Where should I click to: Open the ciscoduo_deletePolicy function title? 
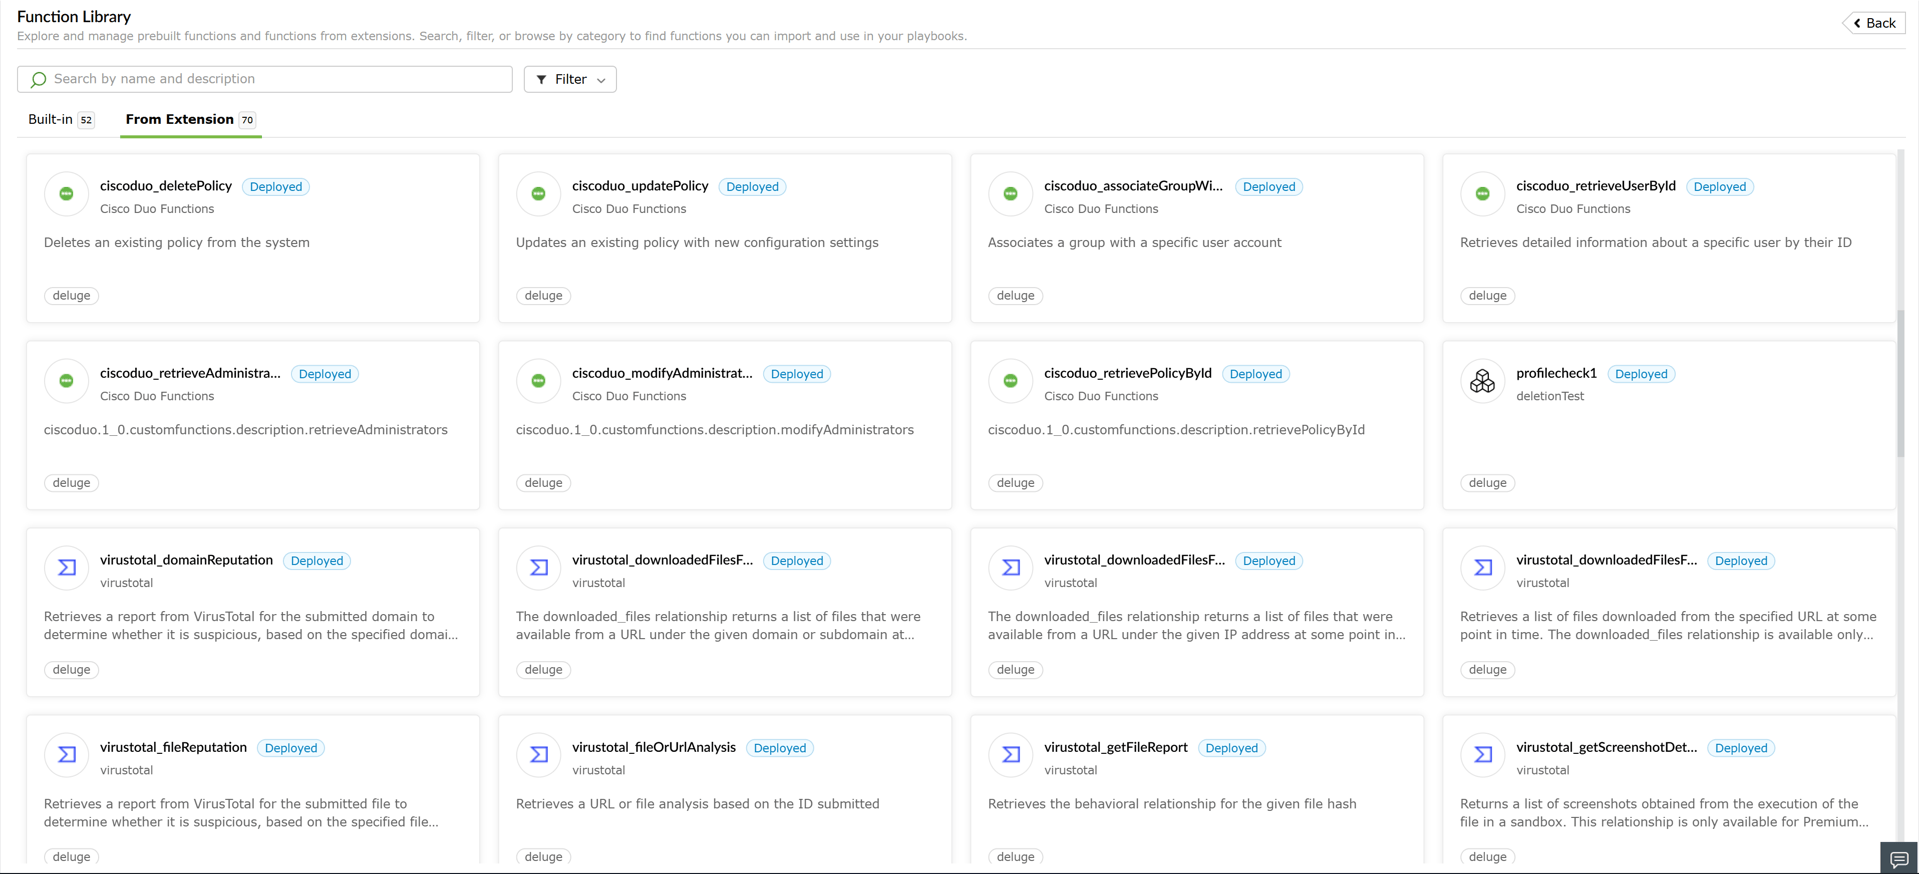(166, 186)
